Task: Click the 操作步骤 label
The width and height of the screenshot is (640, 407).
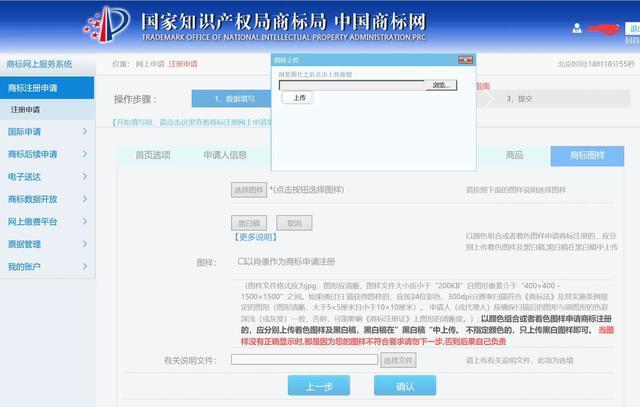Action: tap(135, 99)
